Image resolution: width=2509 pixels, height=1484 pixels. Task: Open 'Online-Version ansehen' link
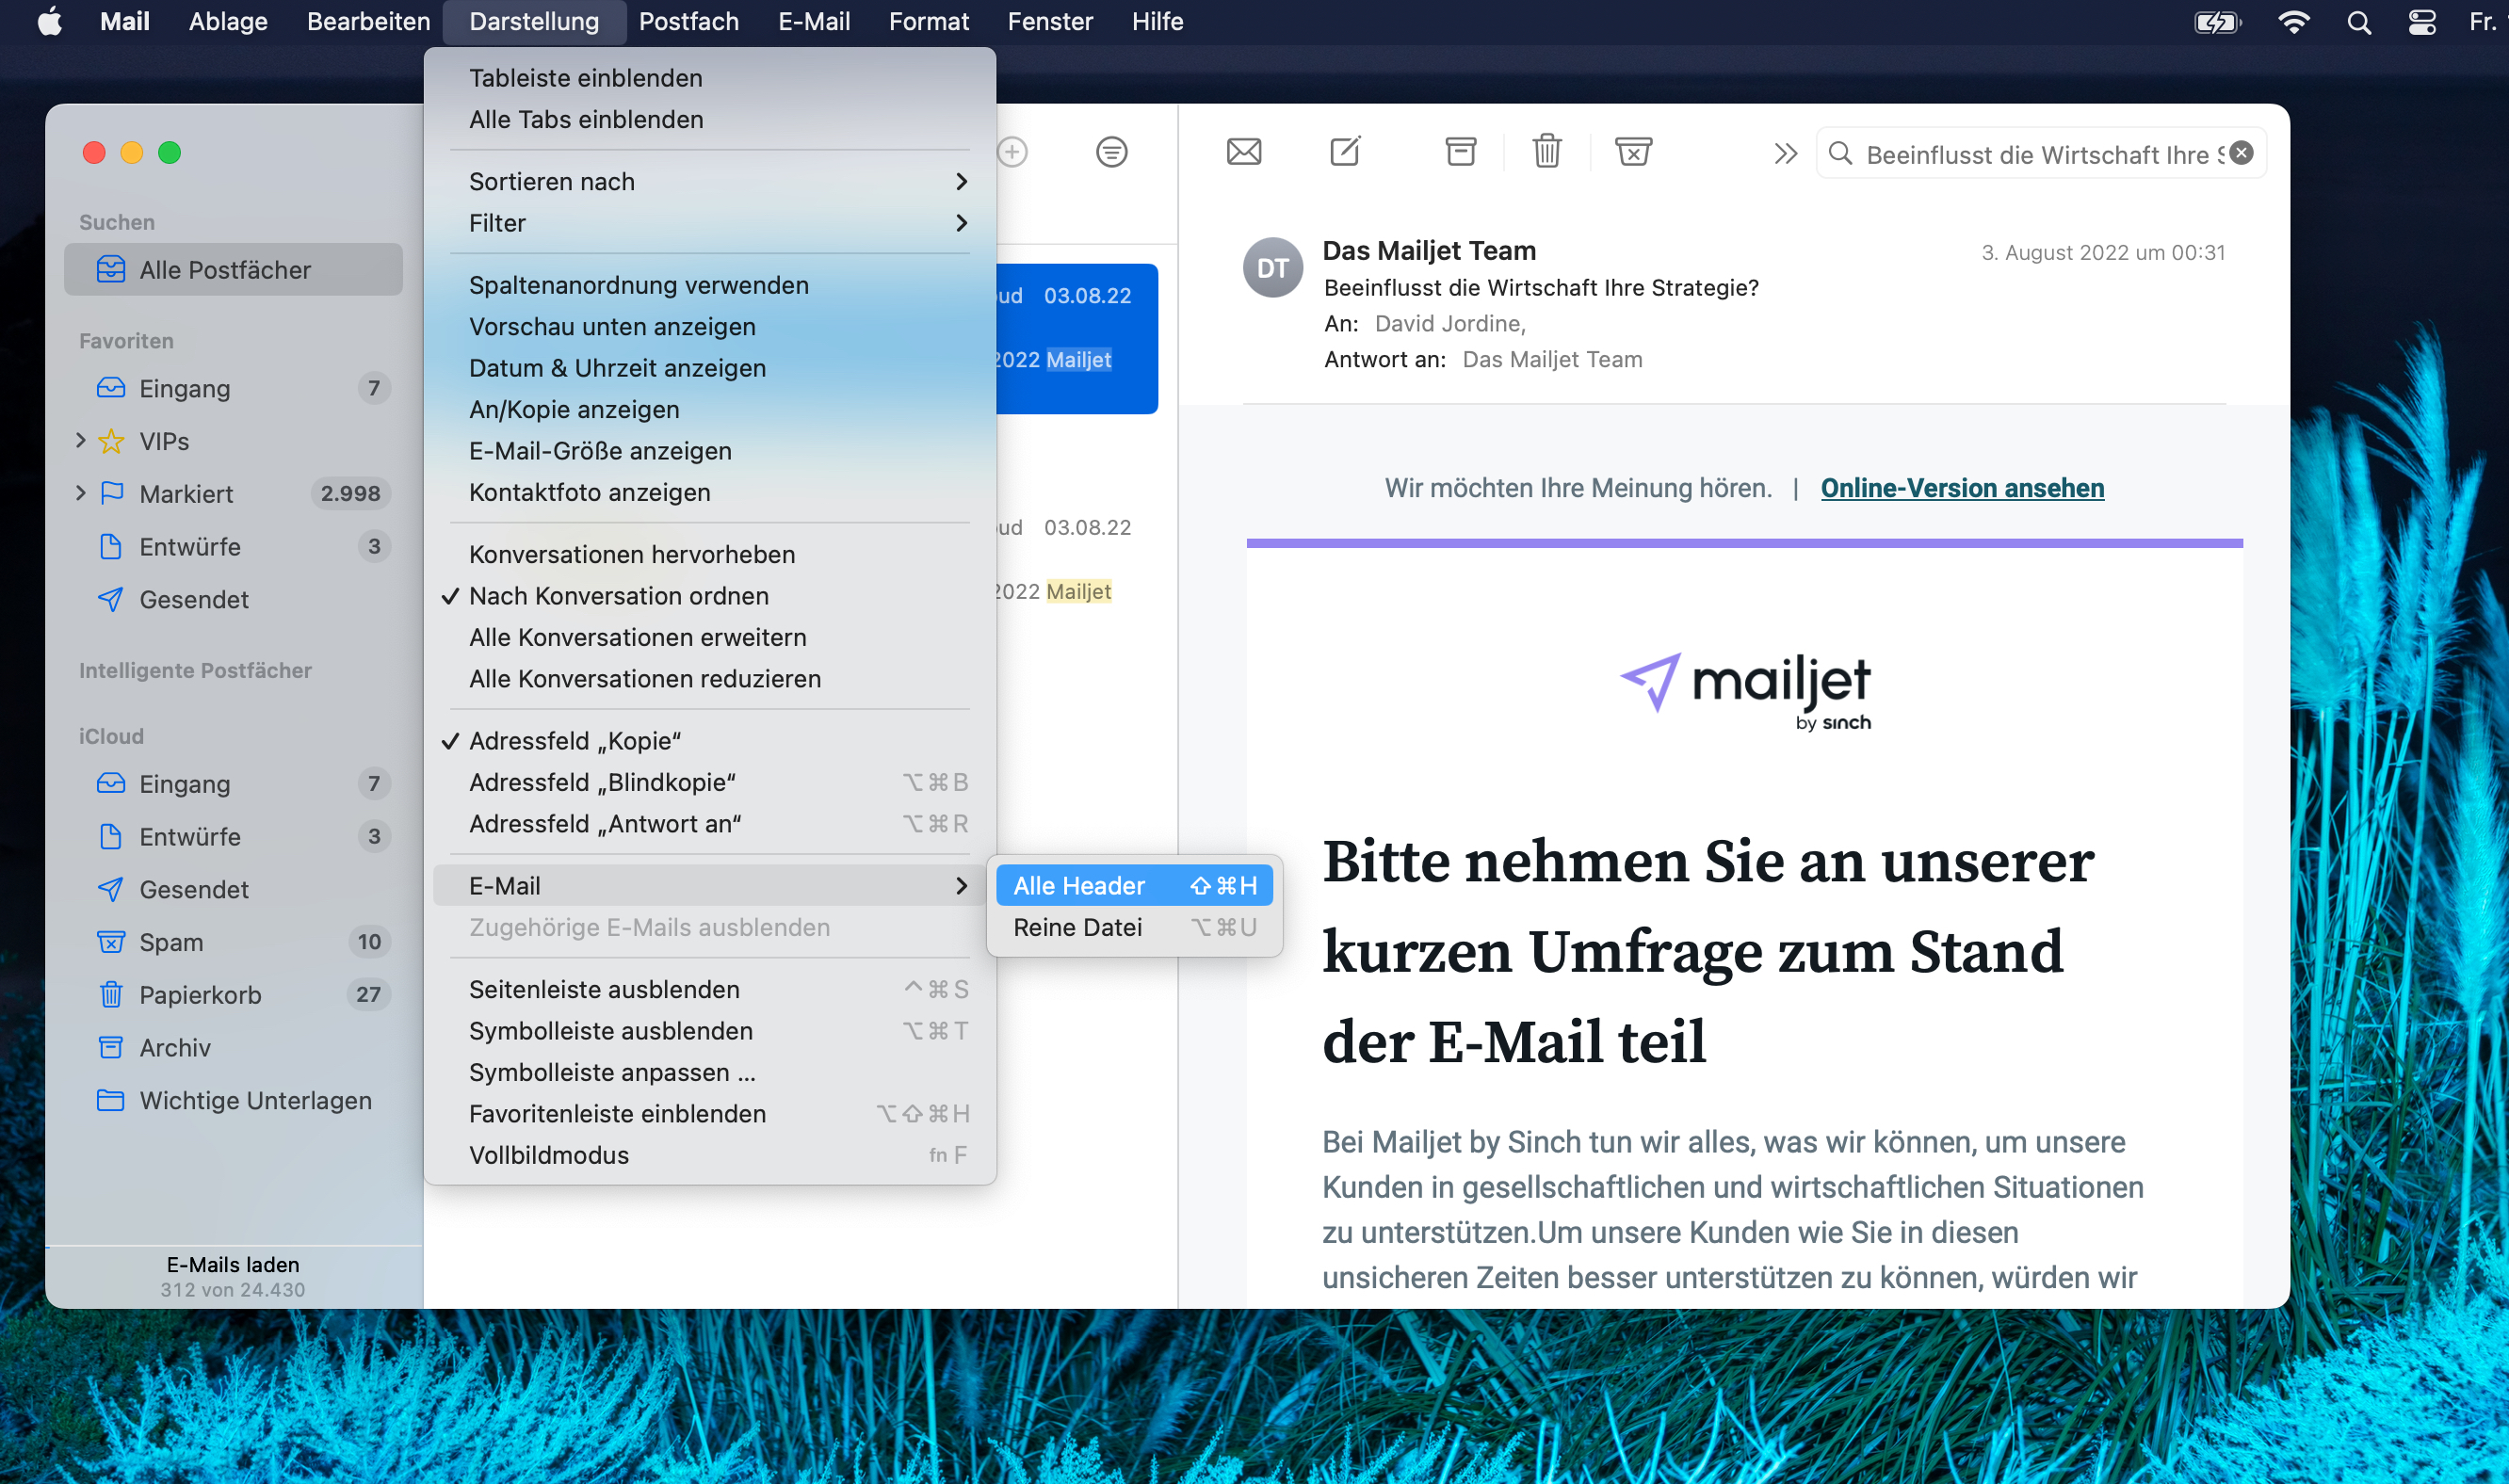point(1961,488)
